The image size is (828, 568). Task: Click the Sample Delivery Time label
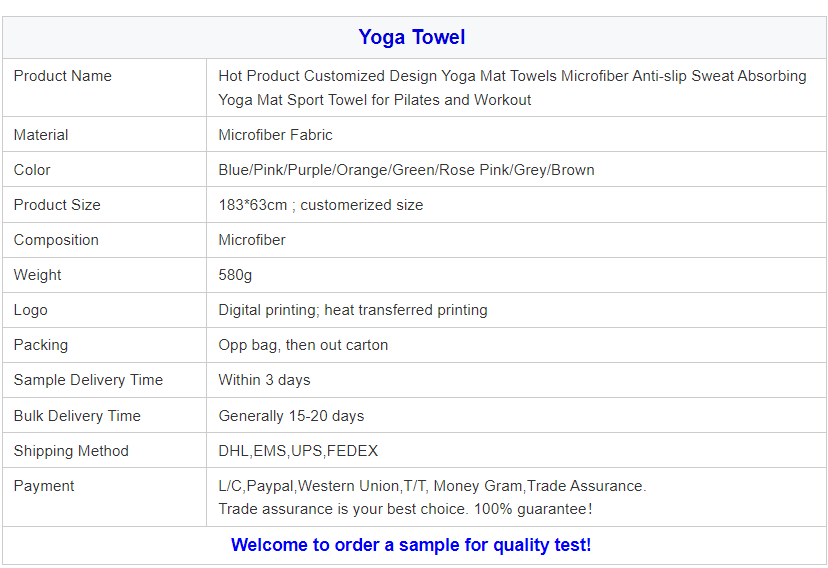pyautogui.click(x=88, y=380)
